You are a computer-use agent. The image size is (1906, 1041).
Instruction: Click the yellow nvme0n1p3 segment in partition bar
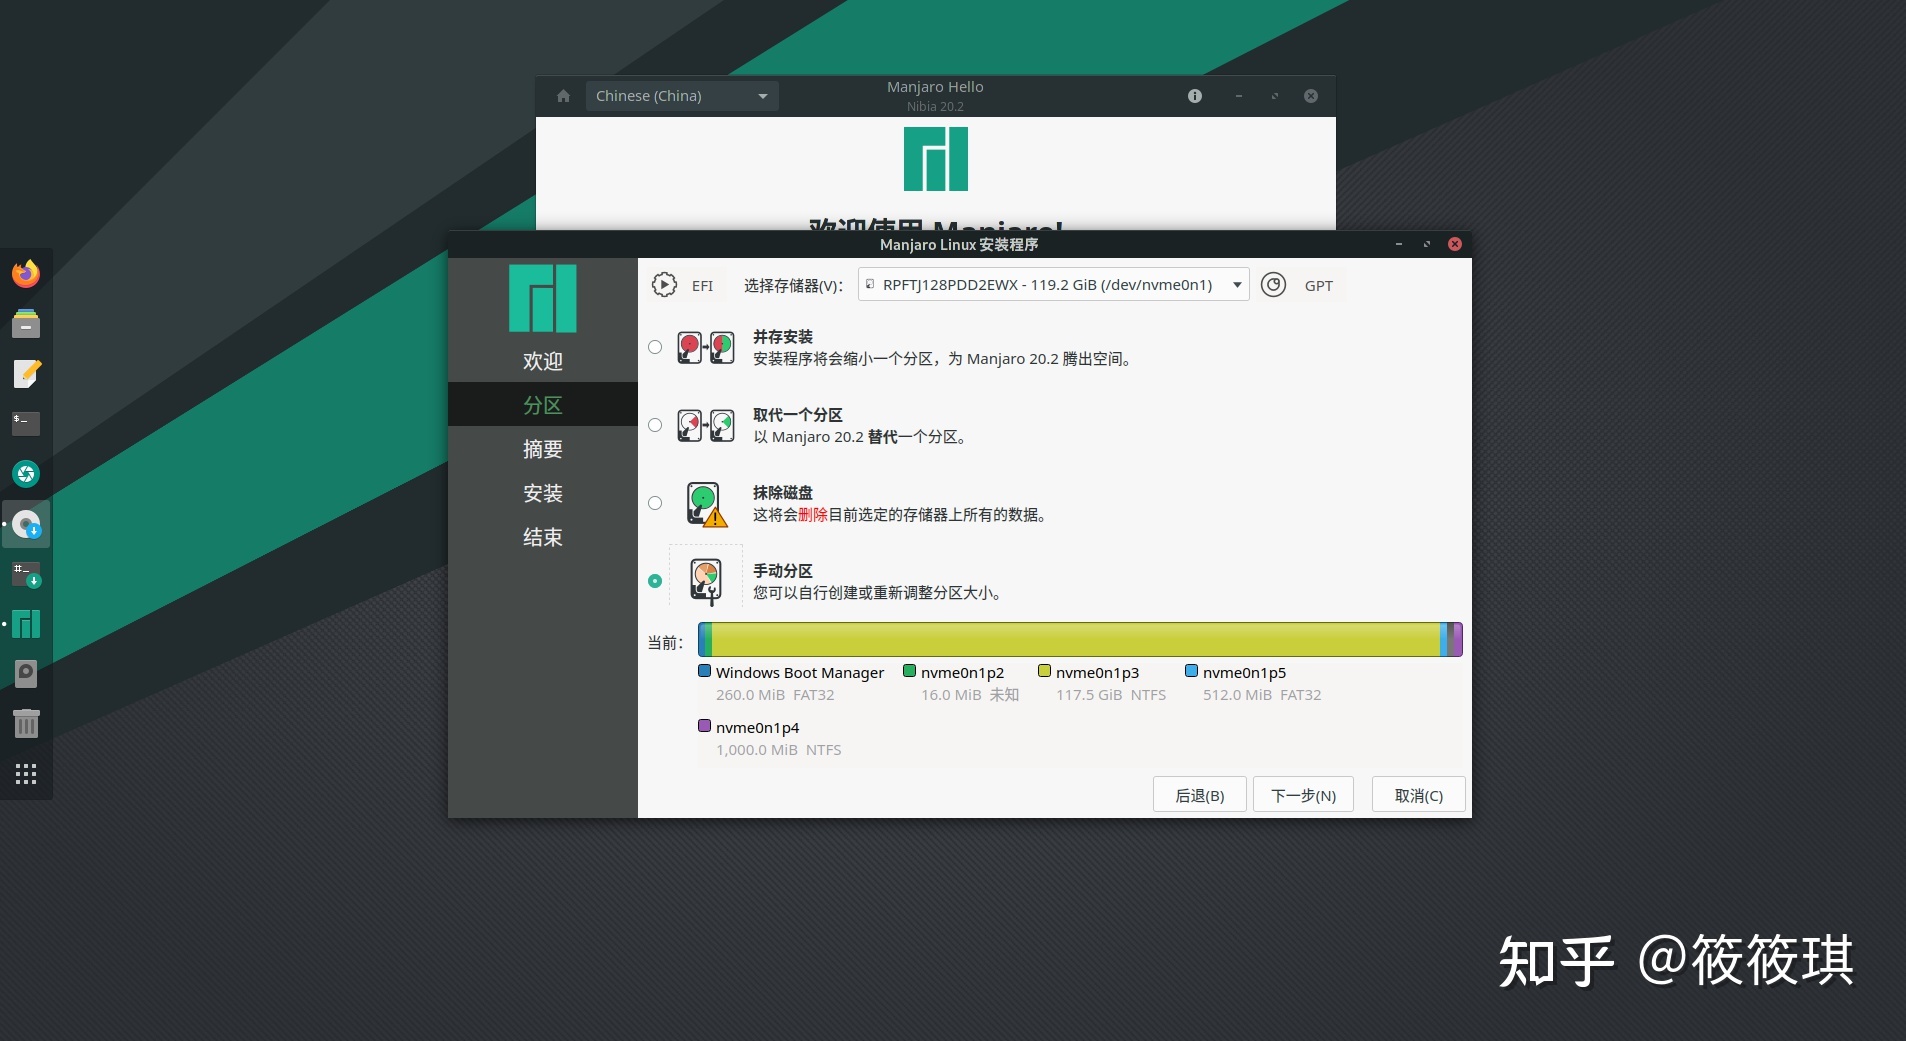click(x=1076, y=639)
